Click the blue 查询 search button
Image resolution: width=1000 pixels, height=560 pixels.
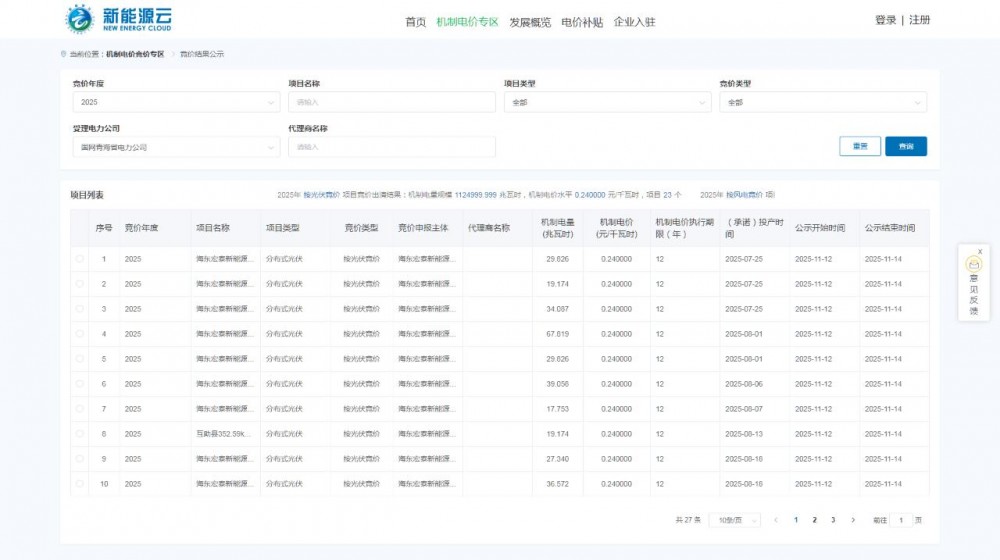tap(905, 146)
